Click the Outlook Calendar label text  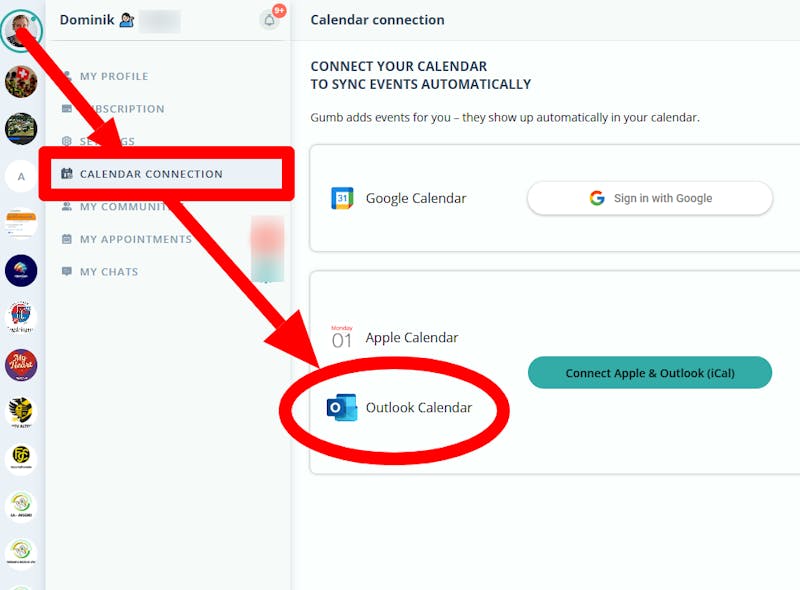[x=419, y=407]
